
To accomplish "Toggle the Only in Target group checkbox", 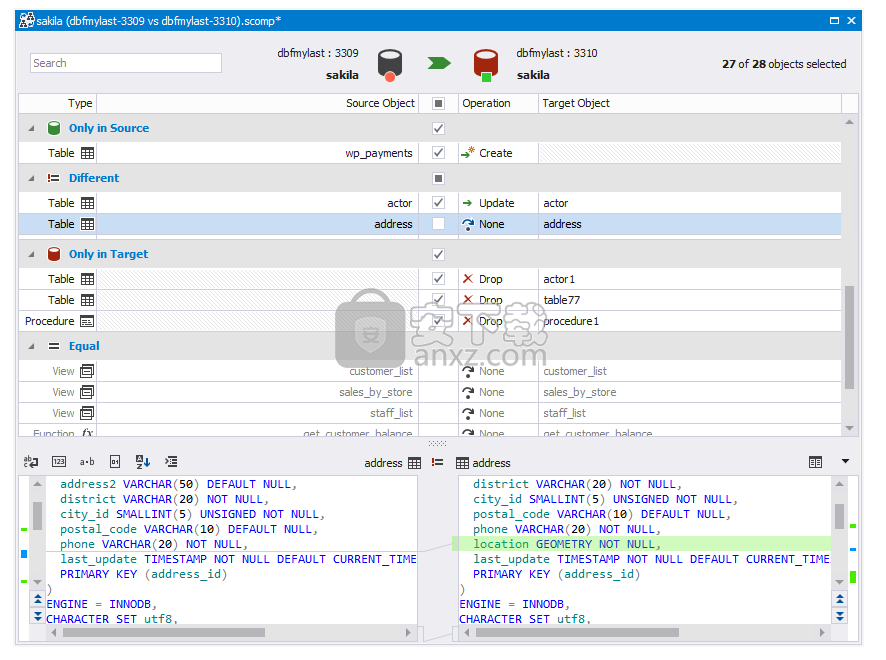I will [x=438, y=254].
